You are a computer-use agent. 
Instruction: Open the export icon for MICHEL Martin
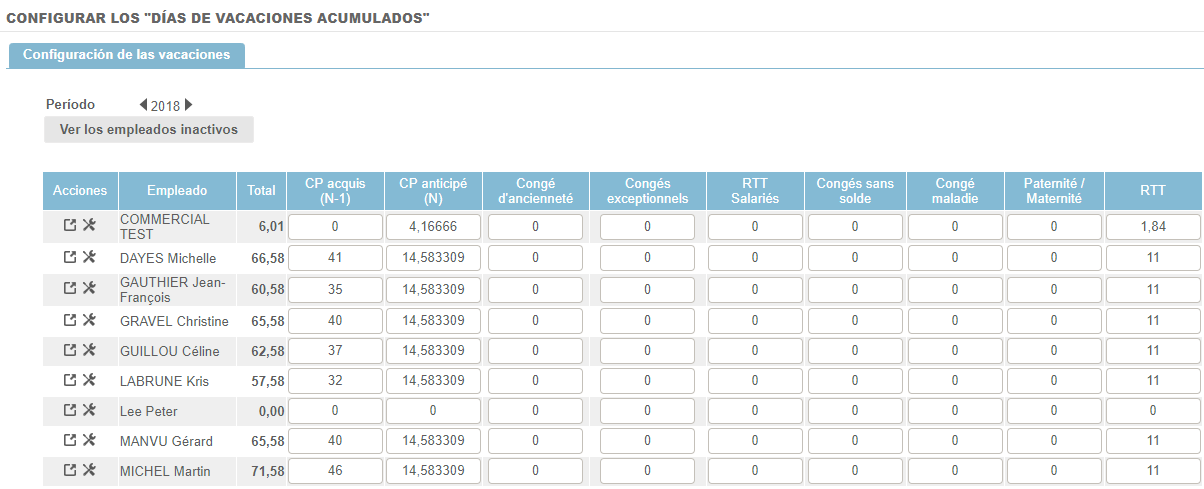coord(69,470)
